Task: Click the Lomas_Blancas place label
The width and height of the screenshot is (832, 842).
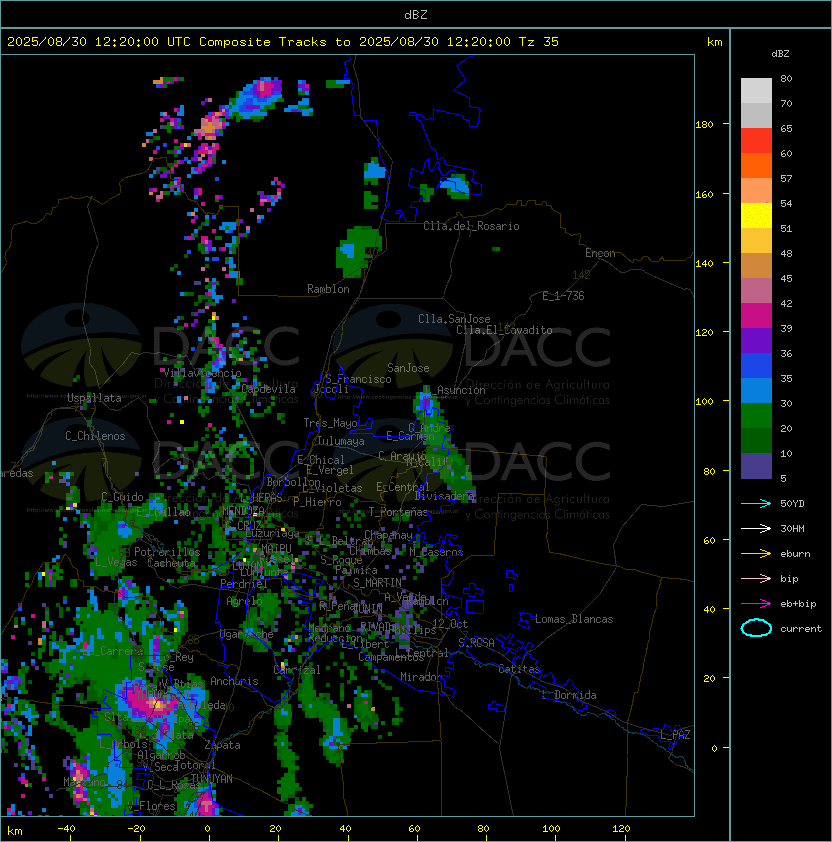Action: coord(574,619)
